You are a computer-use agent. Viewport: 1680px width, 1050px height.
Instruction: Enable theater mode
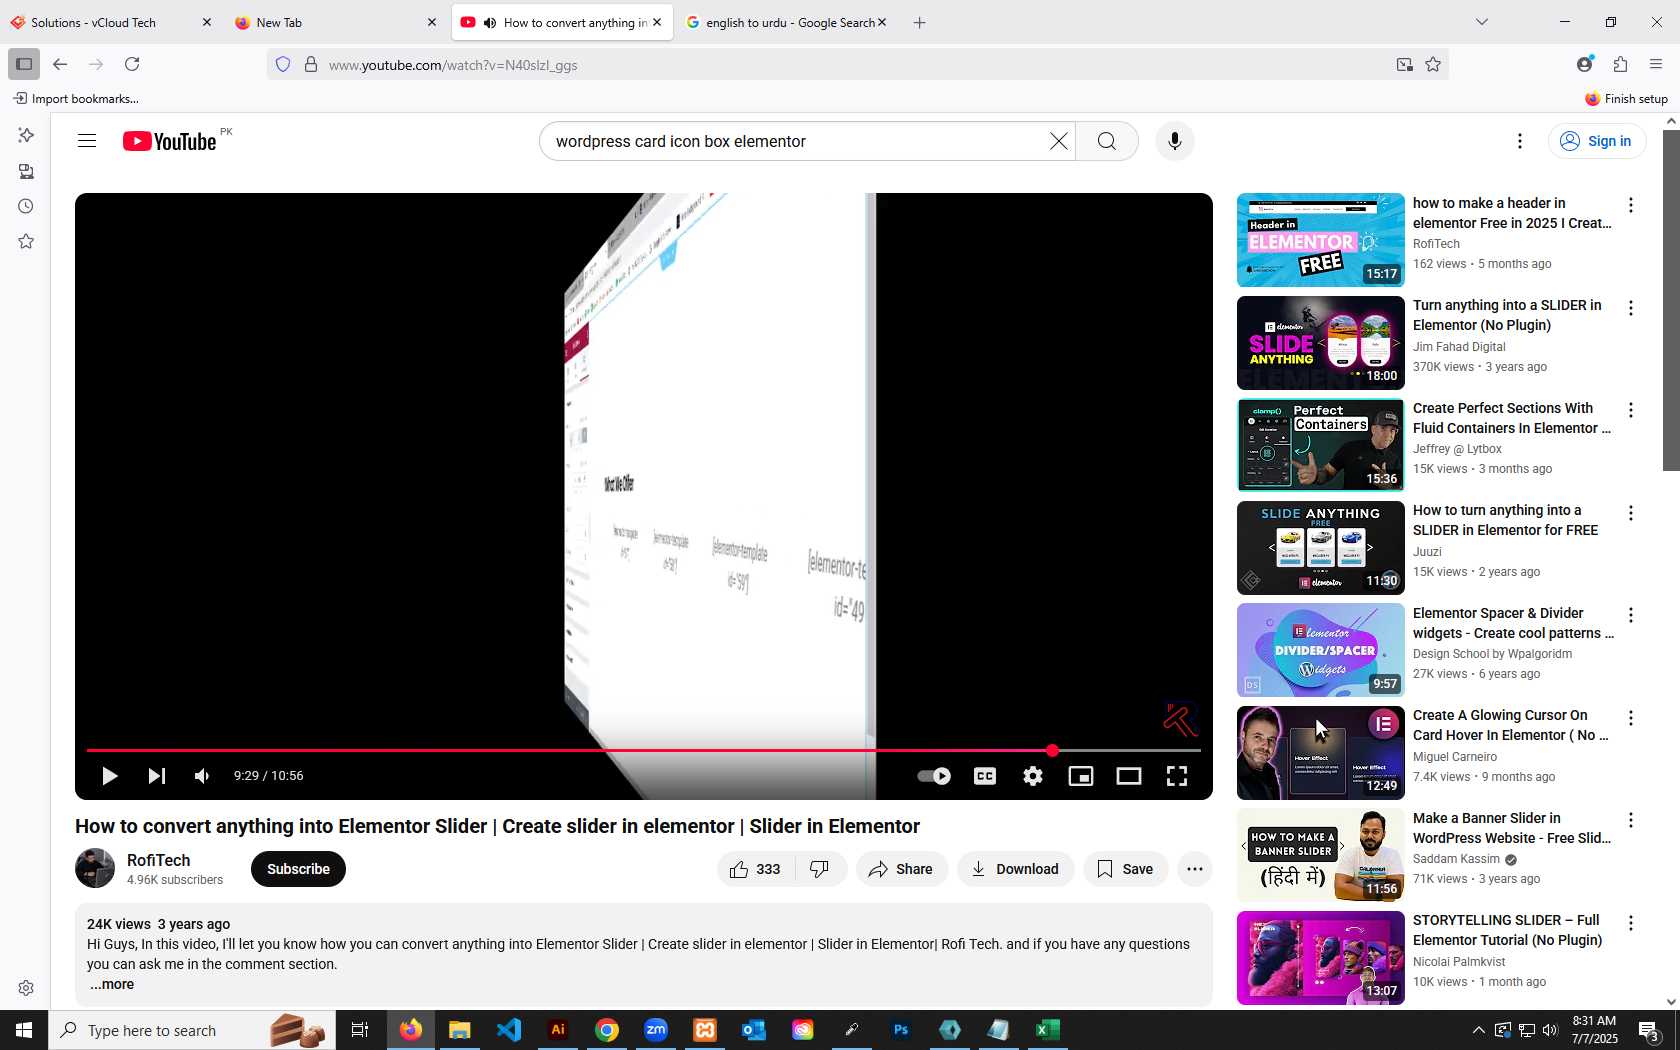pyautogui.click(x=1129, y=776)
